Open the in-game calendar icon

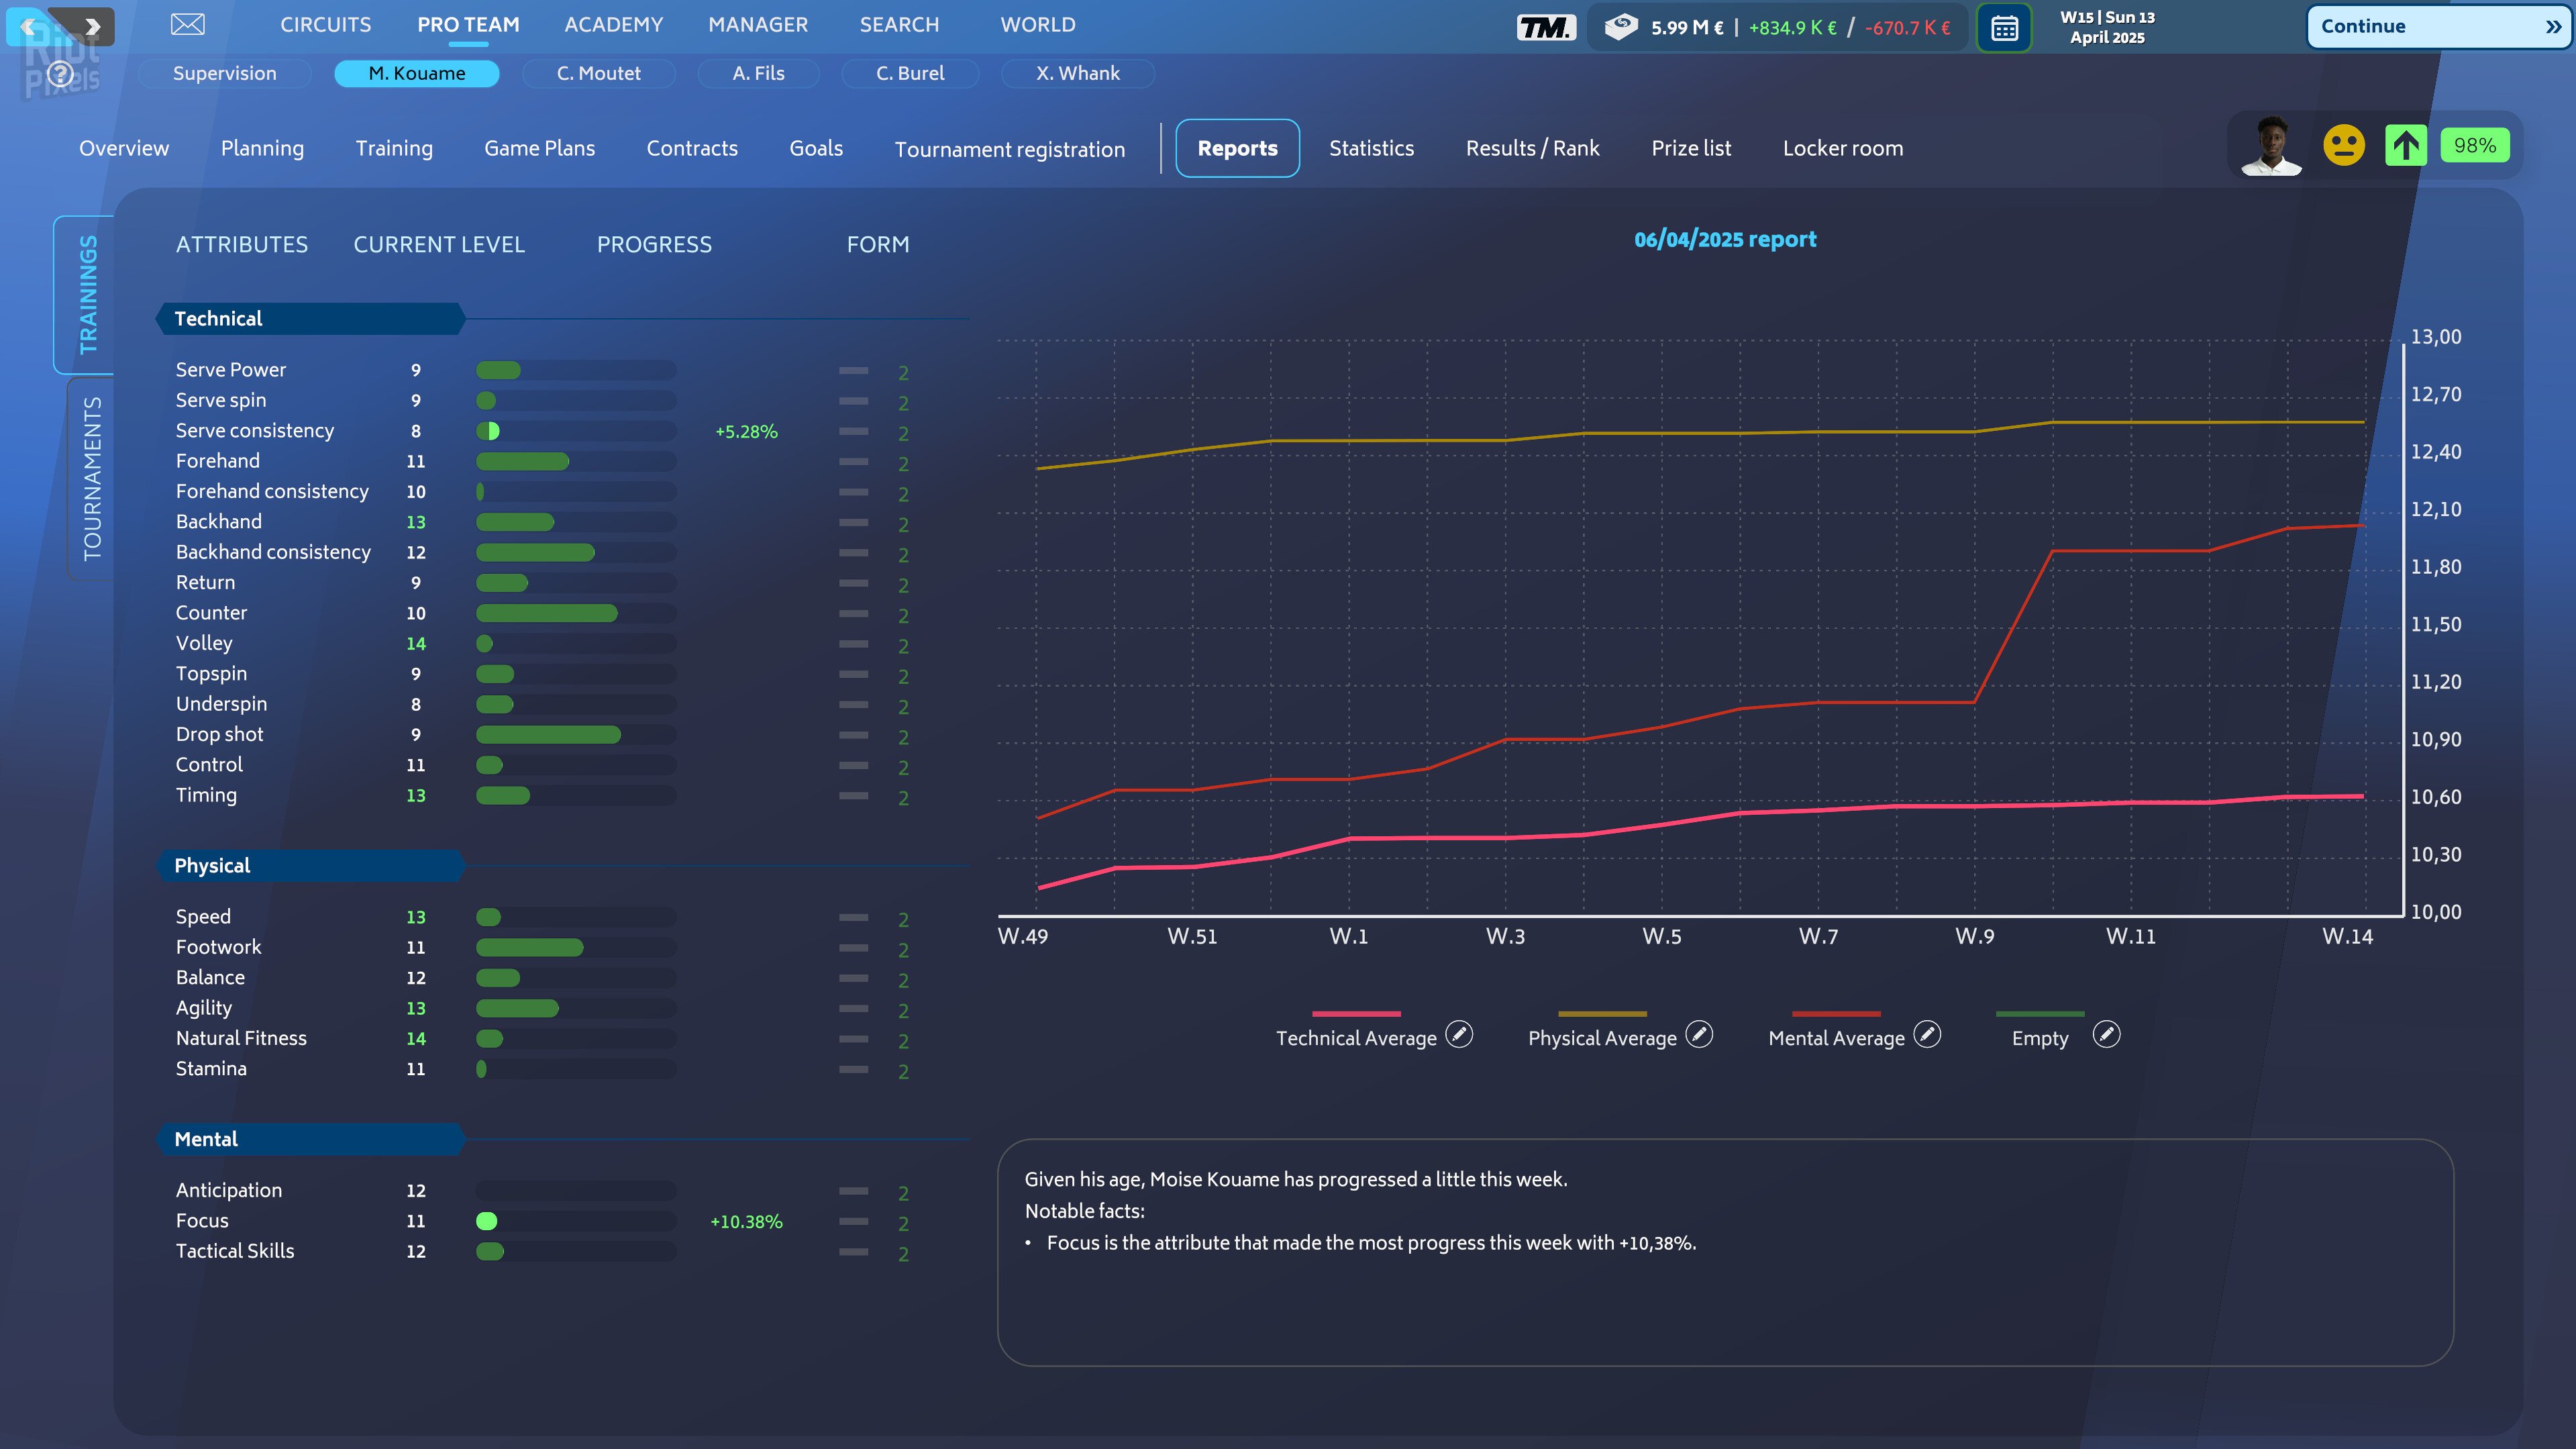(x=2005, y=27)
